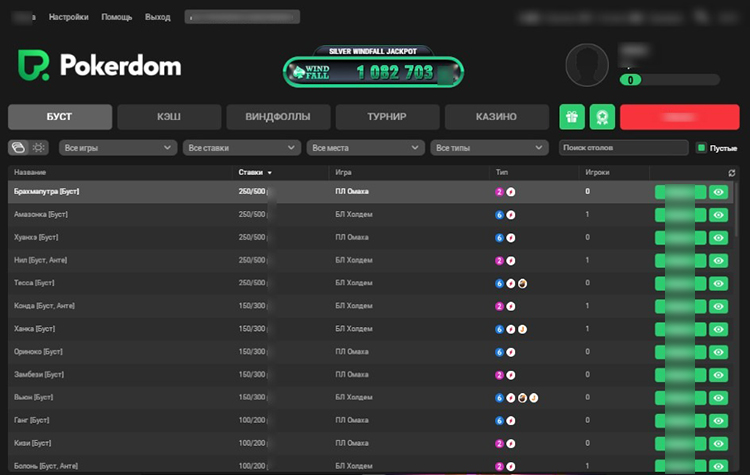Click the green gift box icon
This screenshot has width=750, height=475.
click(572, 117)
